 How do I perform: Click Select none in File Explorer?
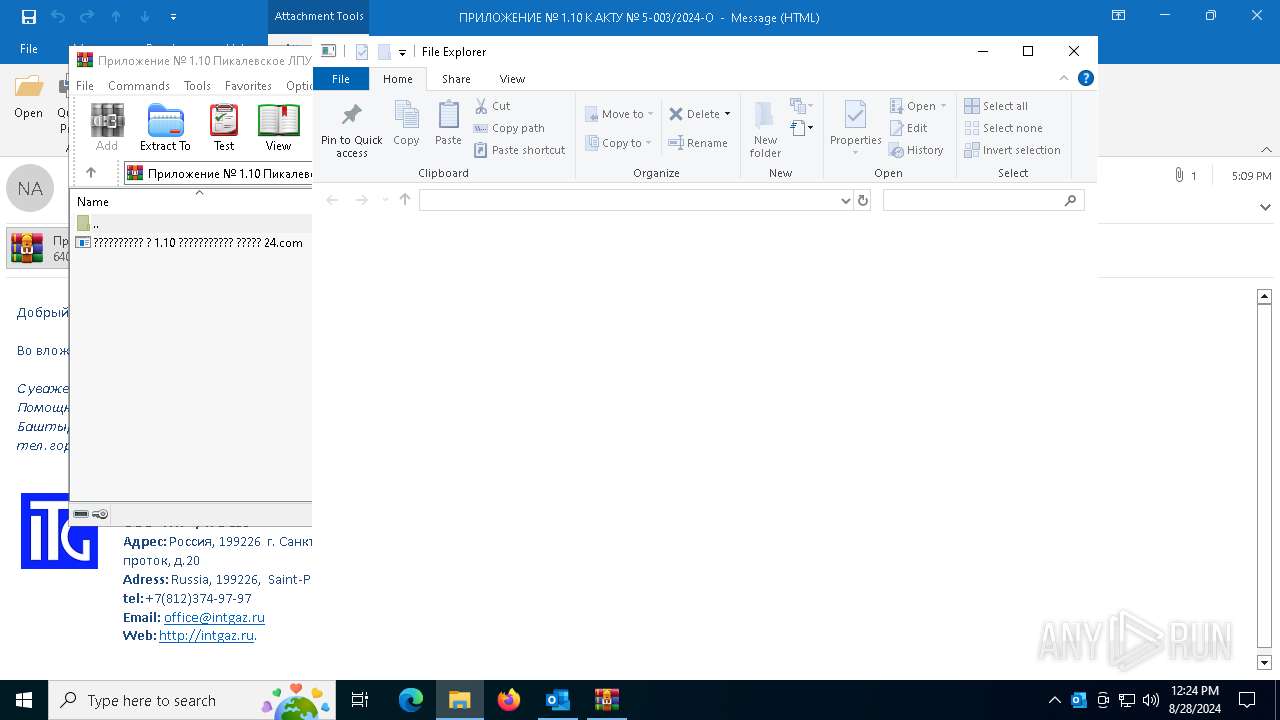pos(1003,128)
